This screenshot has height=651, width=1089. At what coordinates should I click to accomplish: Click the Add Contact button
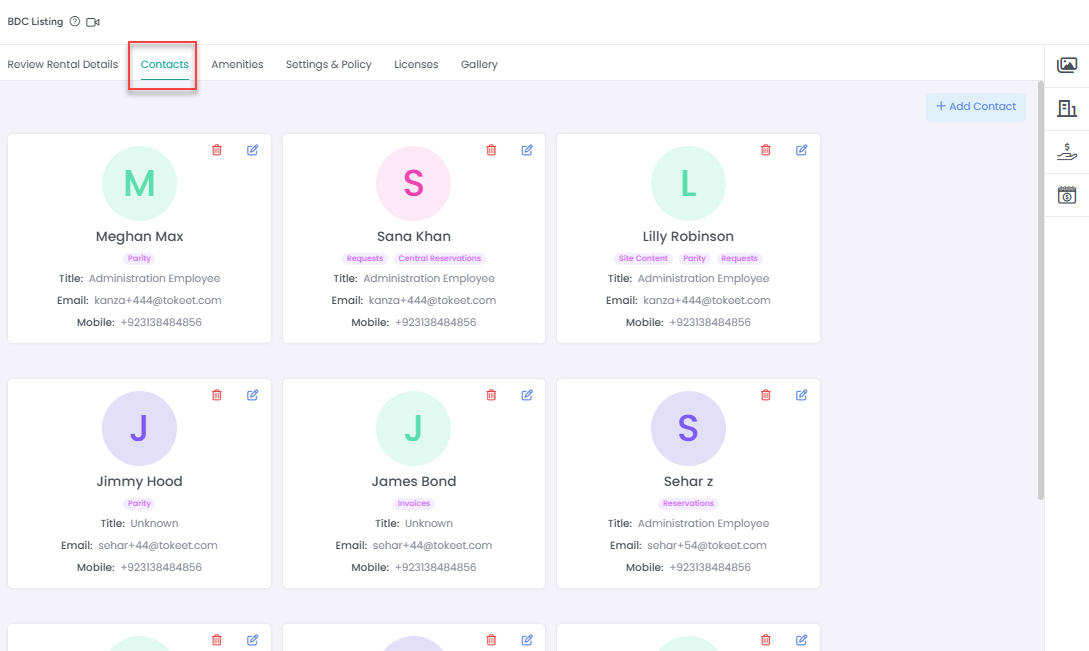[976, 107]
